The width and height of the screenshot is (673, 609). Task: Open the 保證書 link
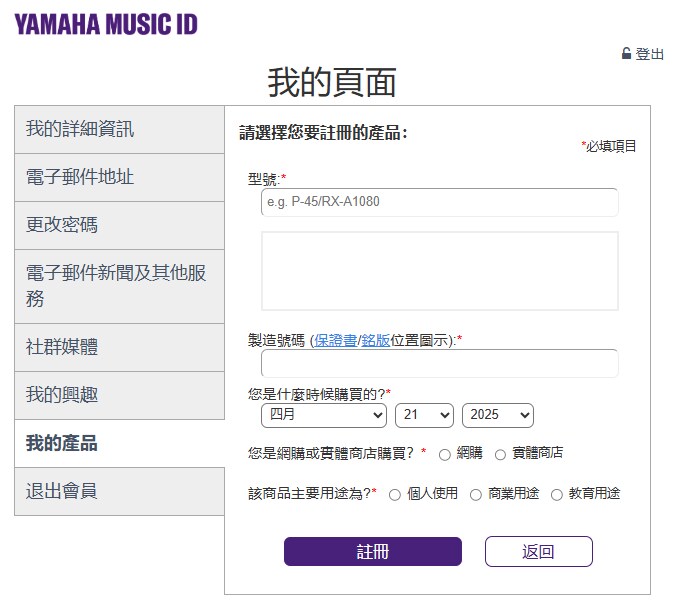point(335,340)
